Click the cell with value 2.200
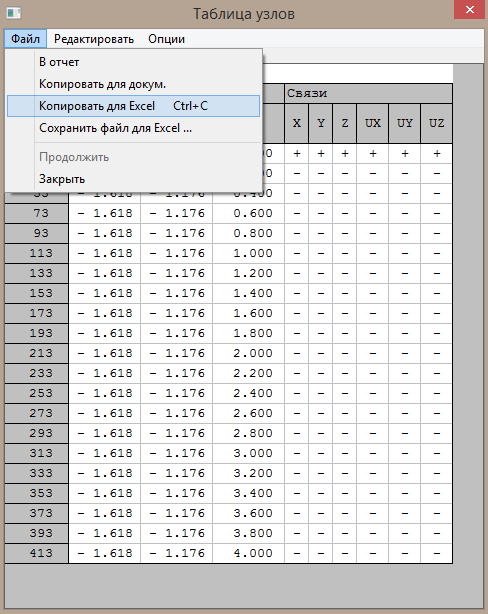This screenshot has width=488, height=614. (248, 373)
